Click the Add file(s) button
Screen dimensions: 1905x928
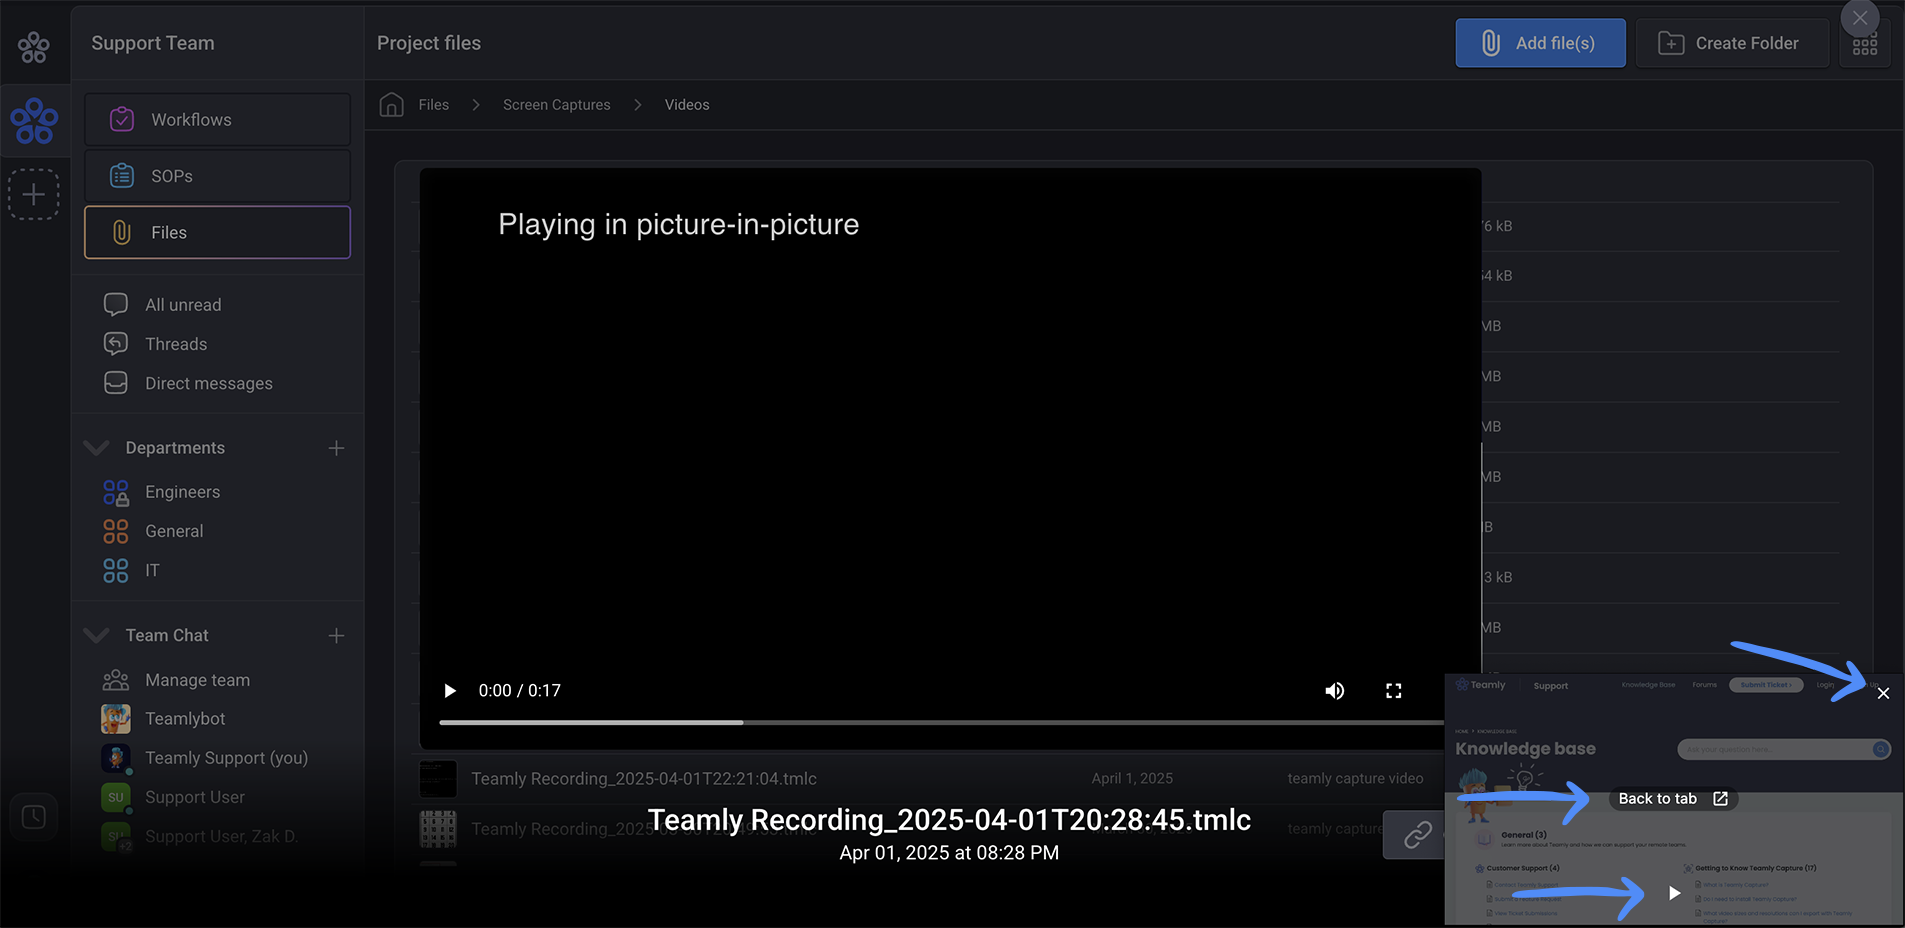coord(1540,43)
